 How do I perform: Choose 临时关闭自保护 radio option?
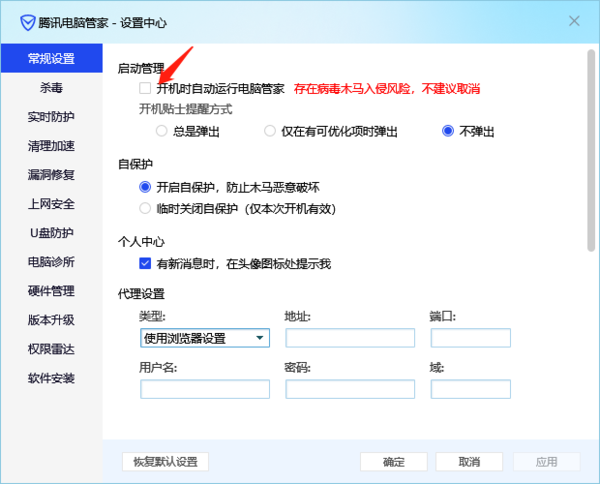point(145,209)
